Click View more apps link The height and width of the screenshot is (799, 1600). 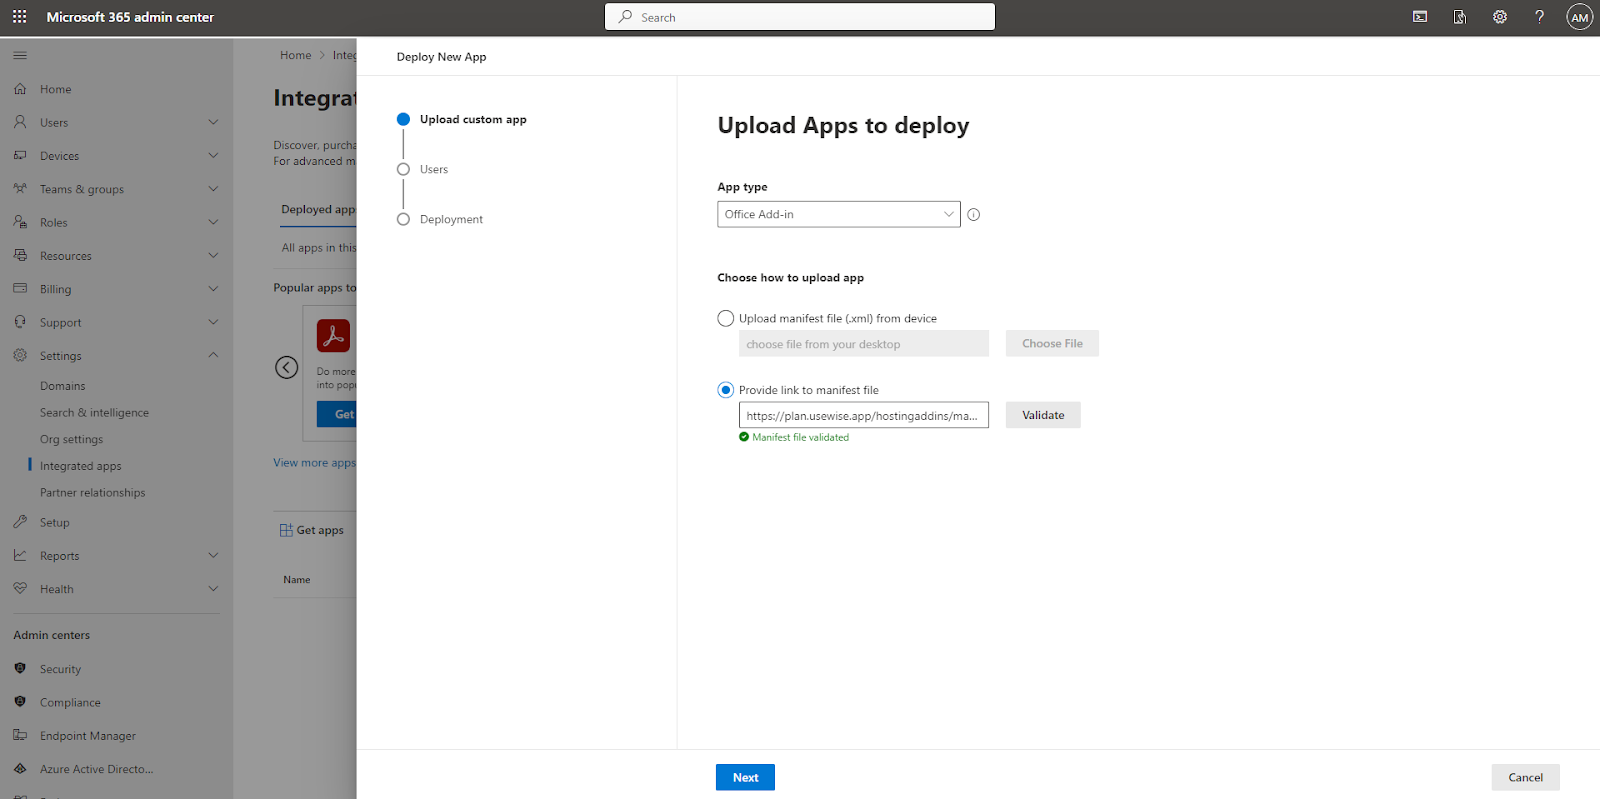coord(314,463)
